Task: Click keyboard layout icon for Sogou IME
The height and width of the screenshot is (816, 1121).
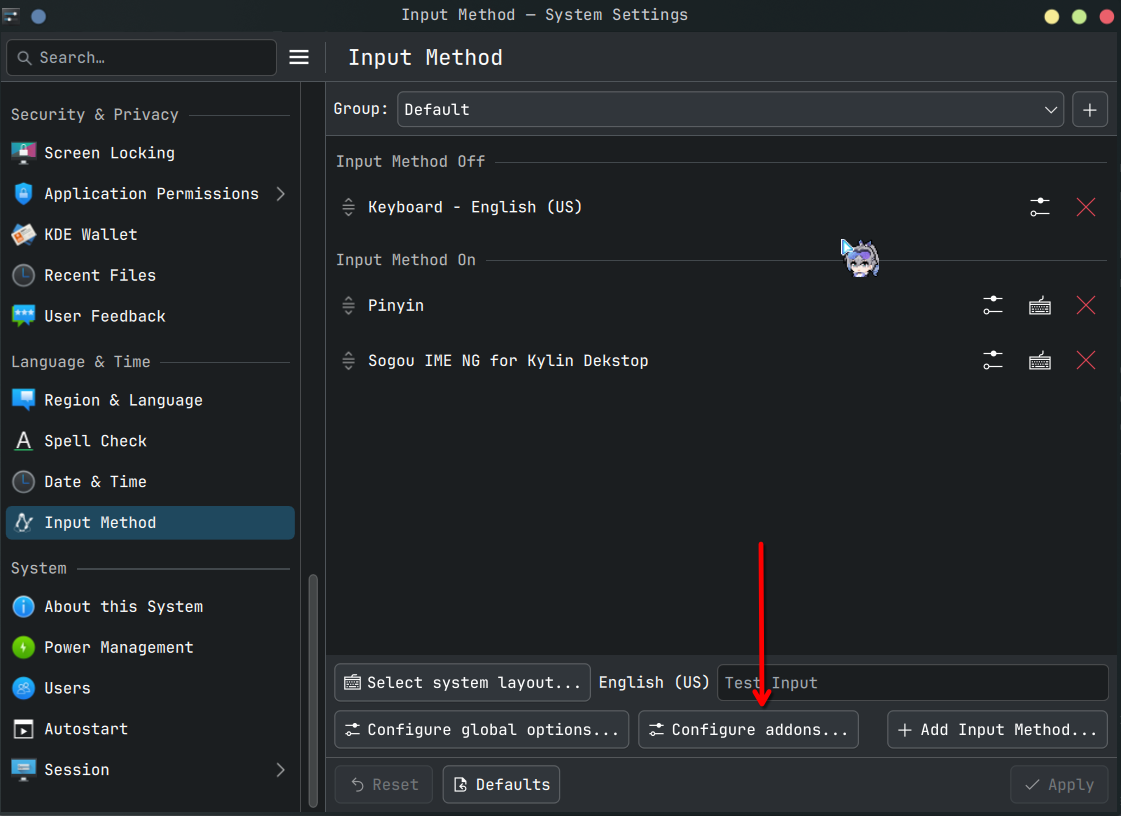Action: click(x=1040, y=361)
